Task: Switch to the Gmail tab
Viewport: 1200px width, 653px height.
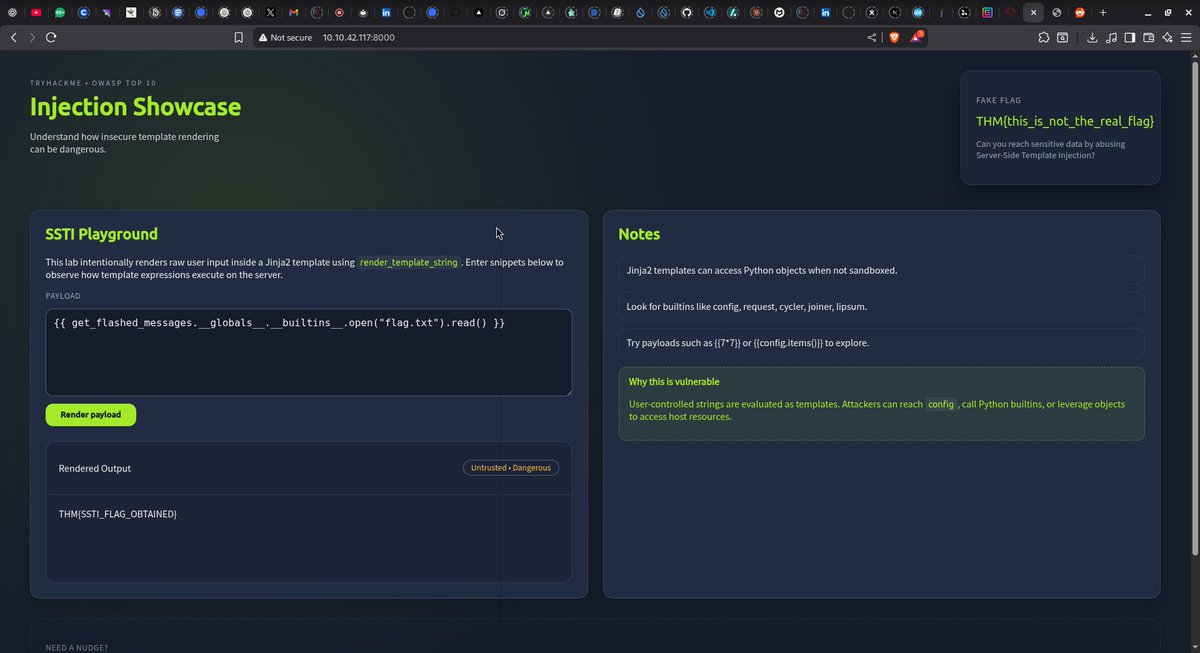Action: [293, 12]
